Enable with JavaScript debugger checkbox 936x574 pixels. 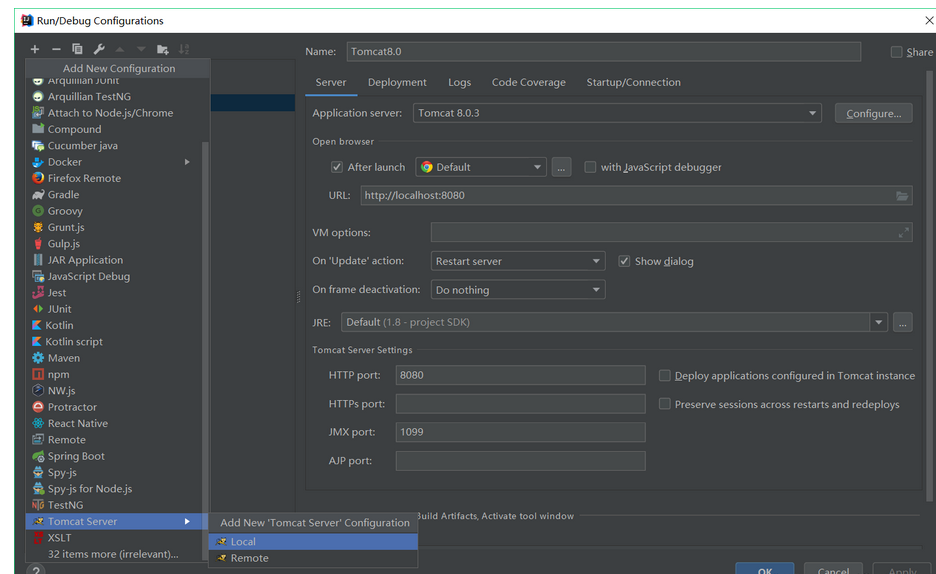(x=590, y=167)
